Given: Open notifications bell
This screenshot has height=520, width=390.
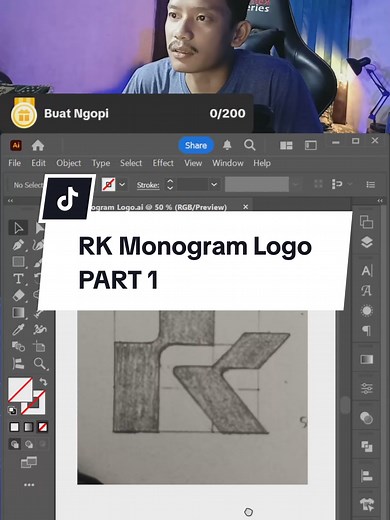Looking at the screenshot, I should tap(227, 145).
